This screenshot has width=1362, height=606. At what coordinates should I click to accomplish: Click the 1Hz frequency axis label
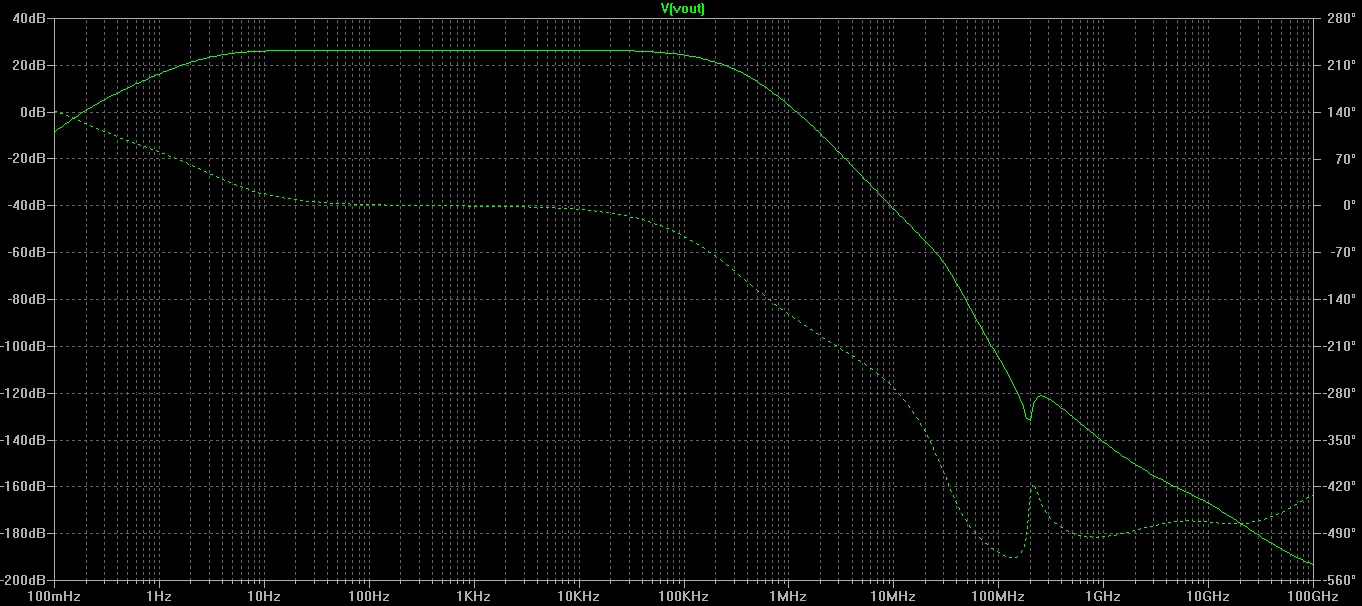159,596
